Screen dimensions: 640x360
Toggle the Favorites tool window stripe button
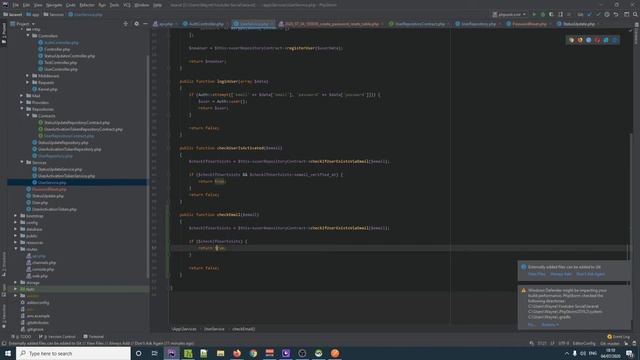(4, 316)
